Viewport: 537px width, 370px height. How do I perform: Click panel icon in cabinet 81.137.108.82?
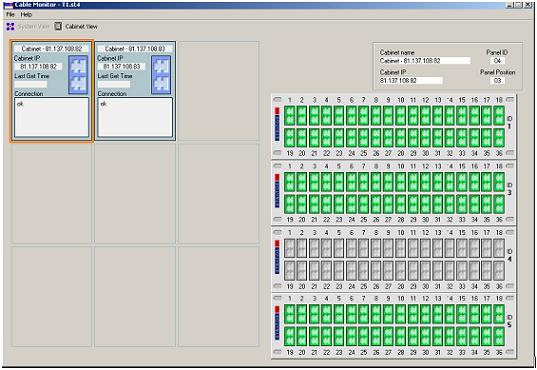(78, 75)
